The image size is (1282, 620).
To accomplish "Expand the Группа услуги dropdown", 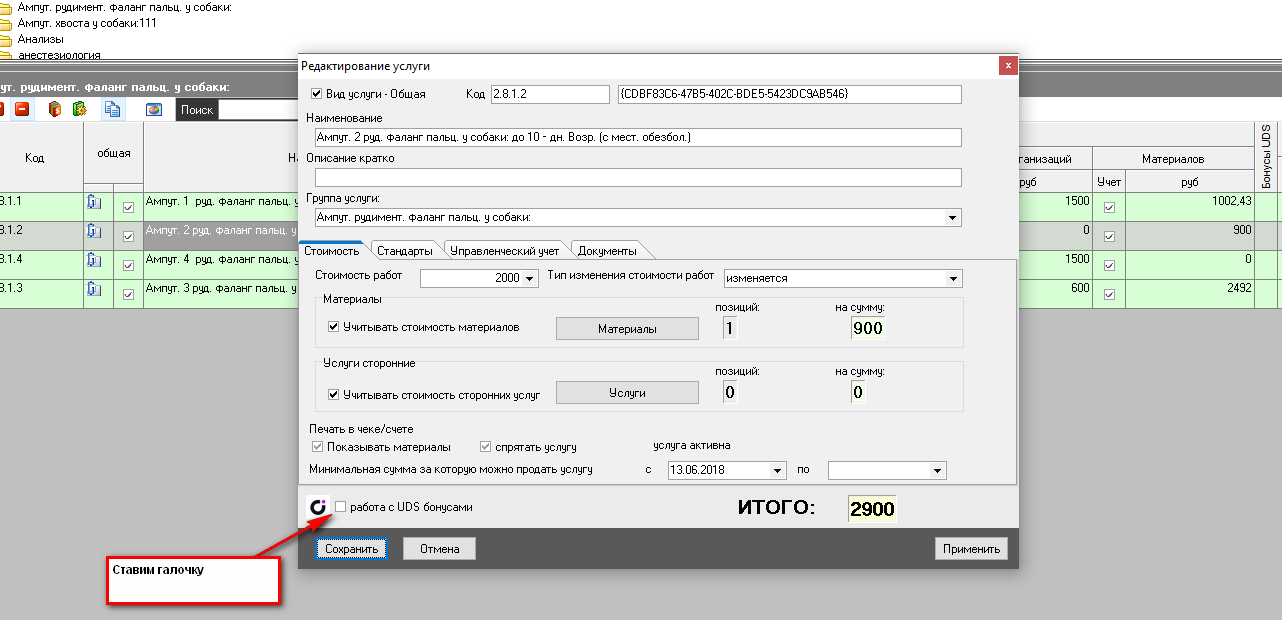I will [x=952, y=217].
